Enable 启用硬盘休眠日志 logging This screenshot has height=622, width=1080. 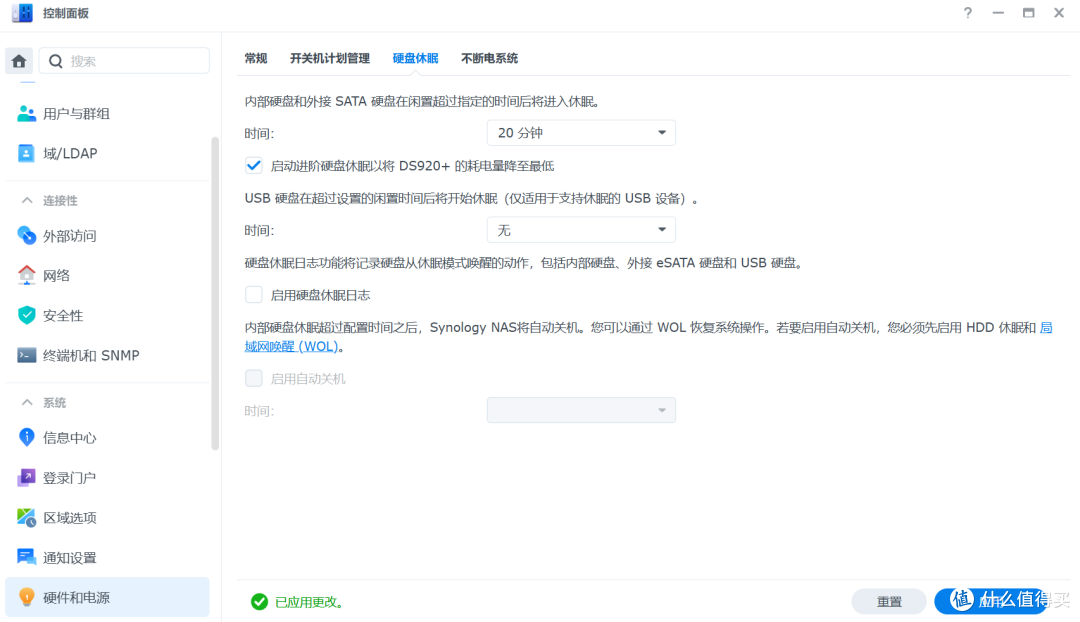[x=253, y=294]
